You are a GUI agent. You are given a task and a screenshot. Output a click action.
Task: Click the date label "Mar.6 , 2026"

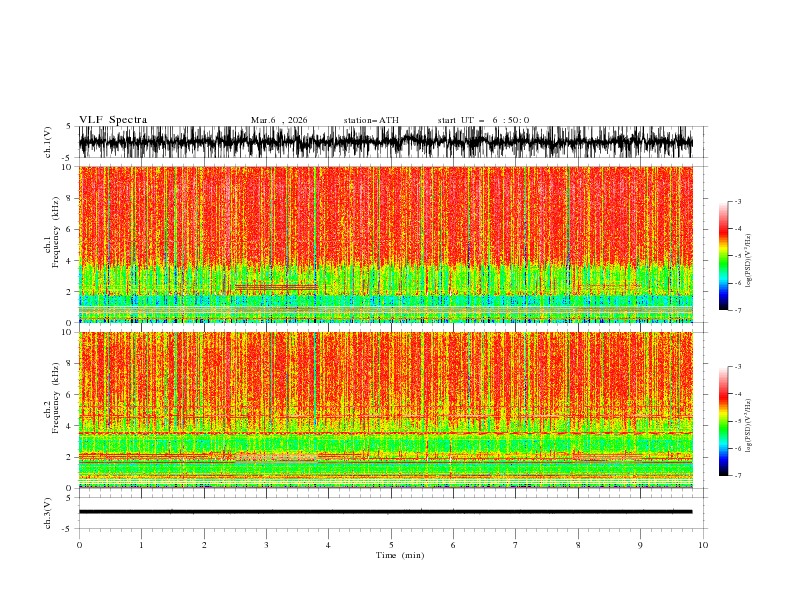point(279,120)
